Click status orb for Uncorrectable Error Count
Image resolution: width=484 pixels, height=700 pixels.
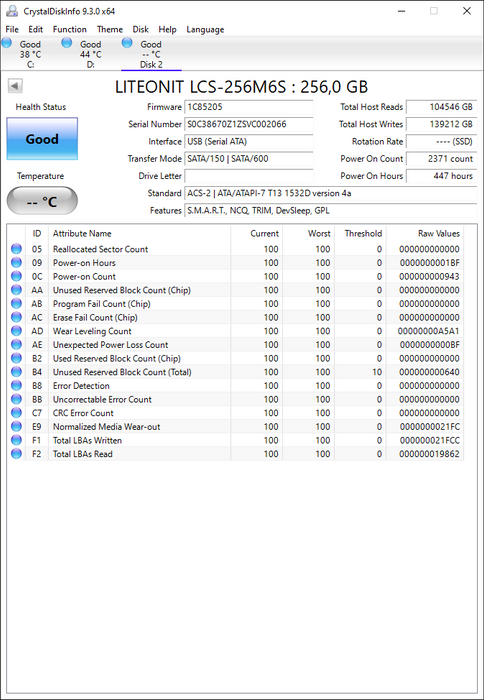point(17,399)
